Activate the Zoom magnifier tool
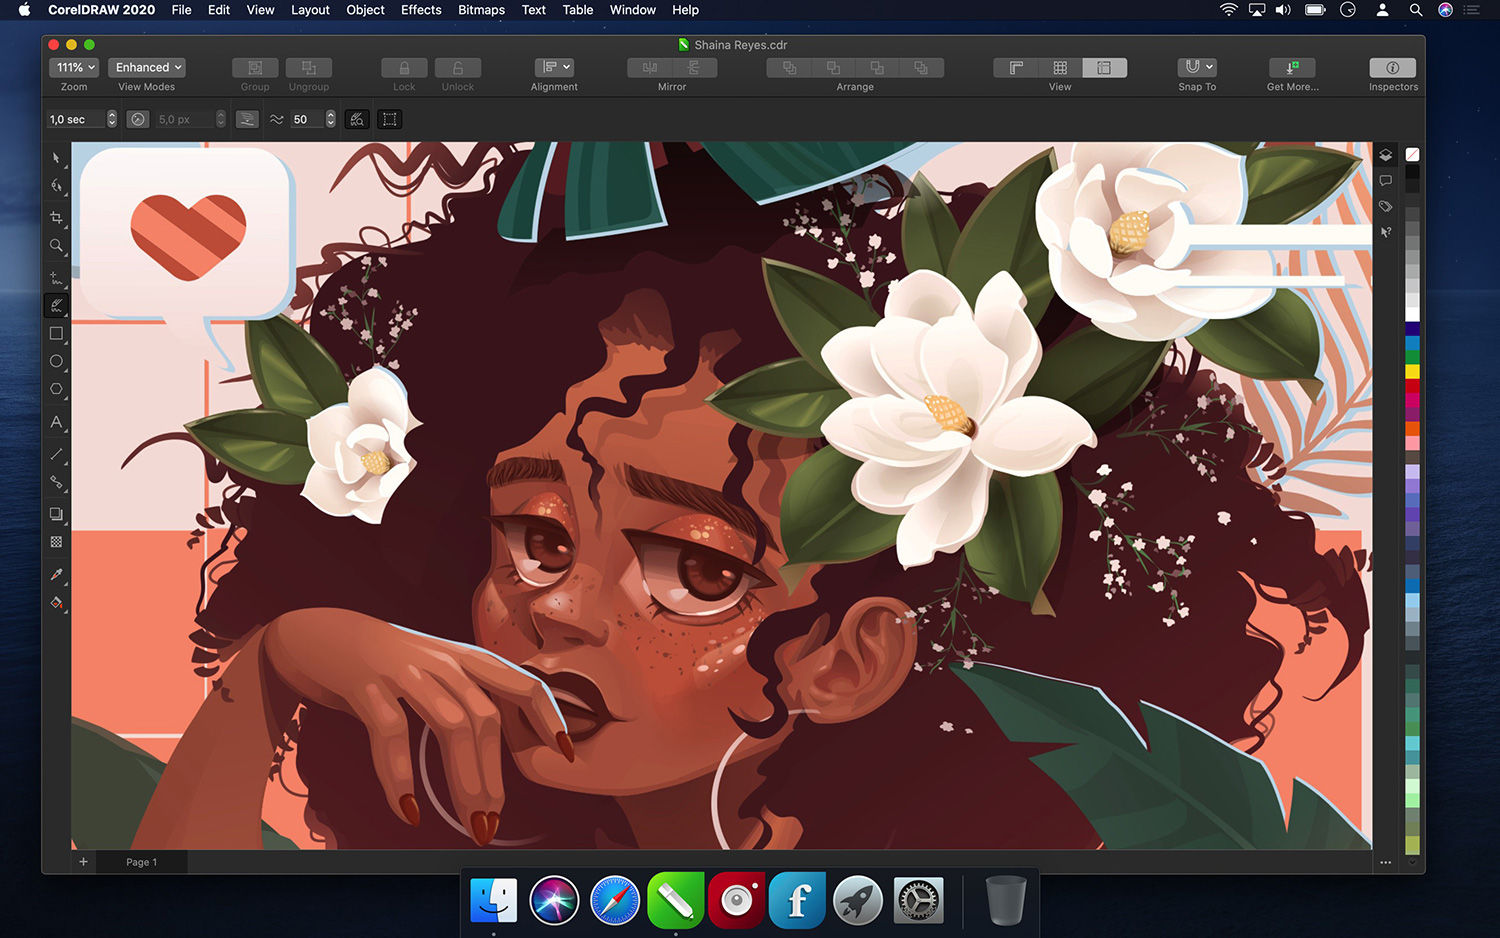Screen dimensions: 1500x938 [x=56, y=246]
